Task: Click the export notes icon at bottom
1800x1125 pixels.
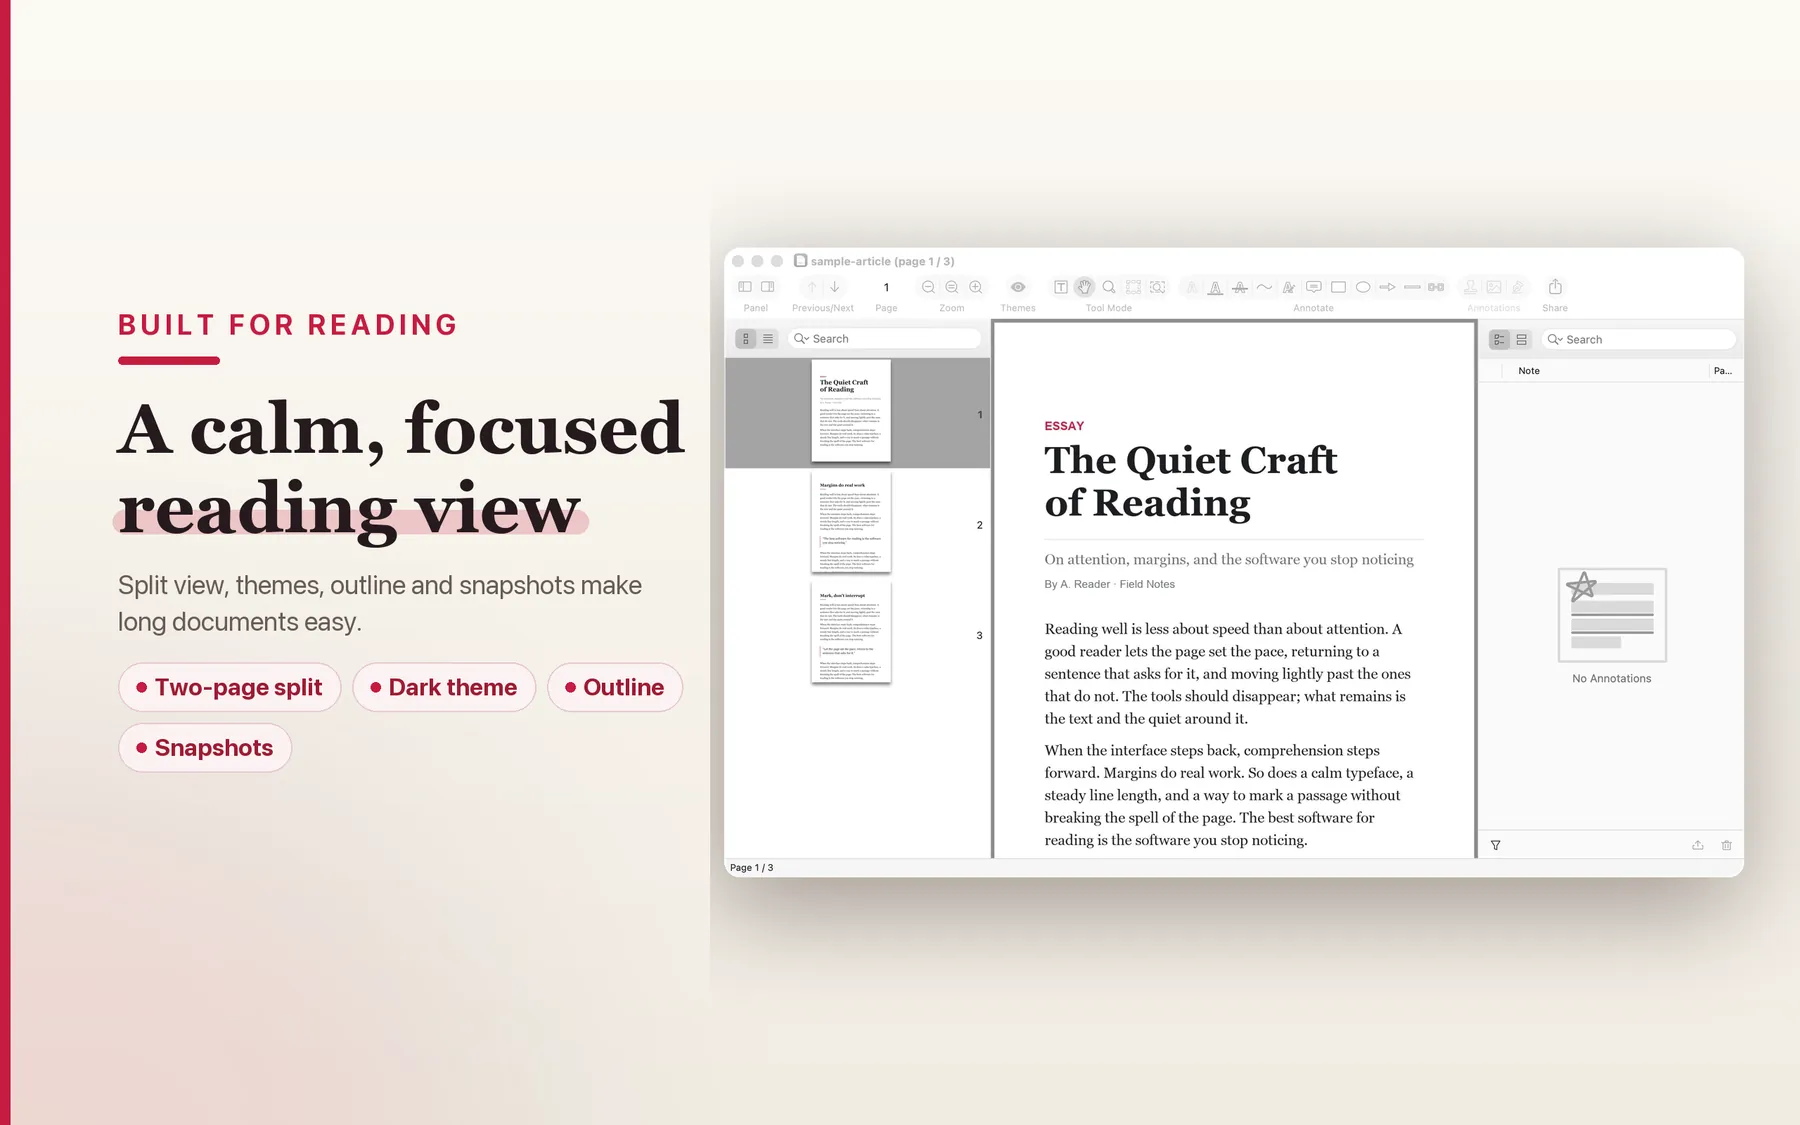Action: pos(1698,845)
